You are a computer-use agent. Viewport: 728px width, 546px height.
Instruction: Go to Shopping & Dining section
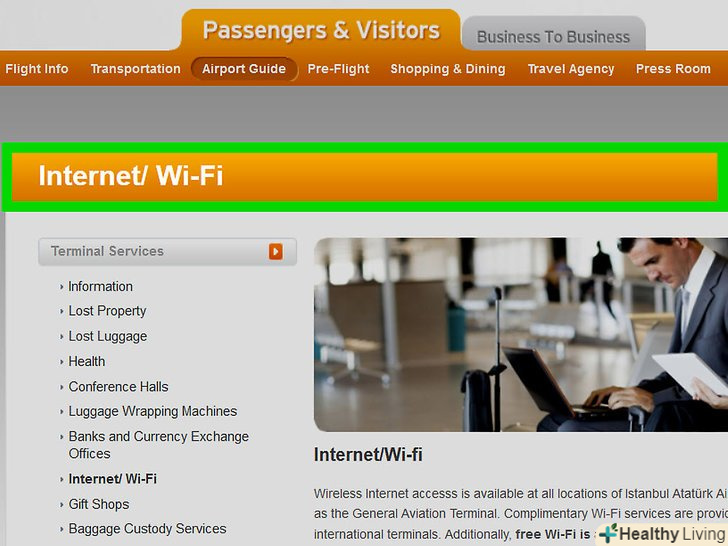(448, 69)
